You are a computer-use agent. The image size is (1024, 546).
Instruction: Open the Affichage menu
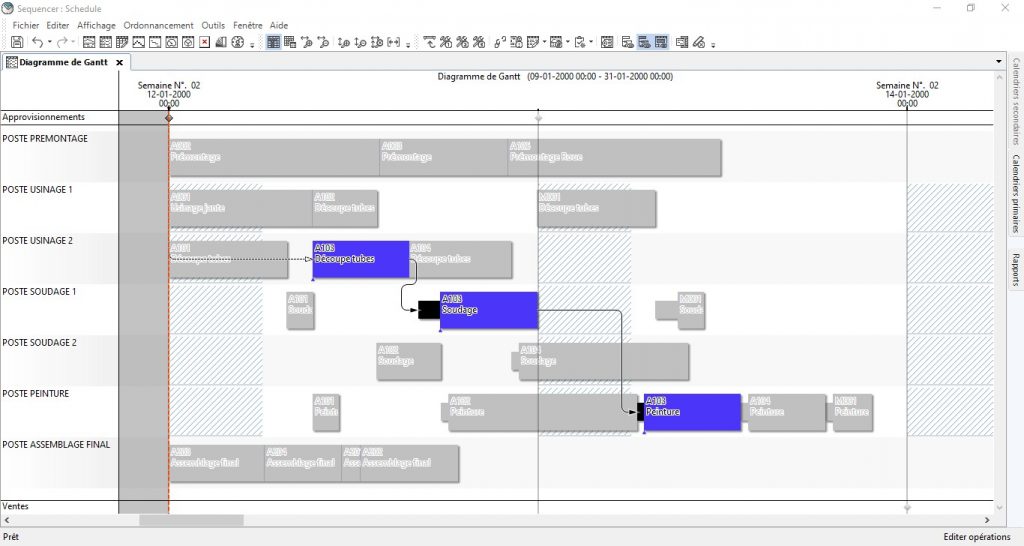[96, 25]
